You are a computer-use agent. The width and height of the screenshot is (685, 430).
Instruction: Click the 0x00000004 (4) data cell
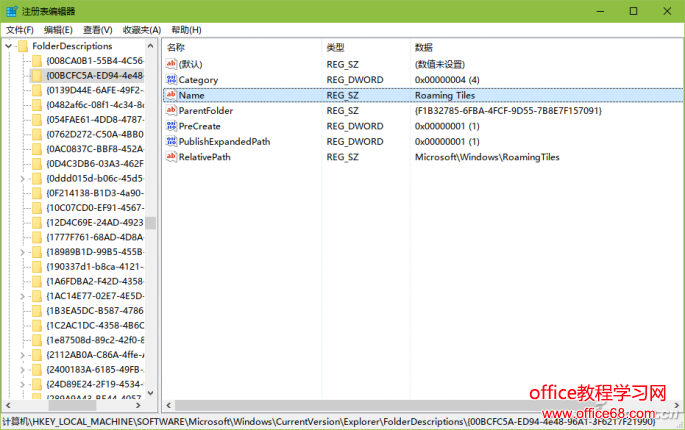447,80
